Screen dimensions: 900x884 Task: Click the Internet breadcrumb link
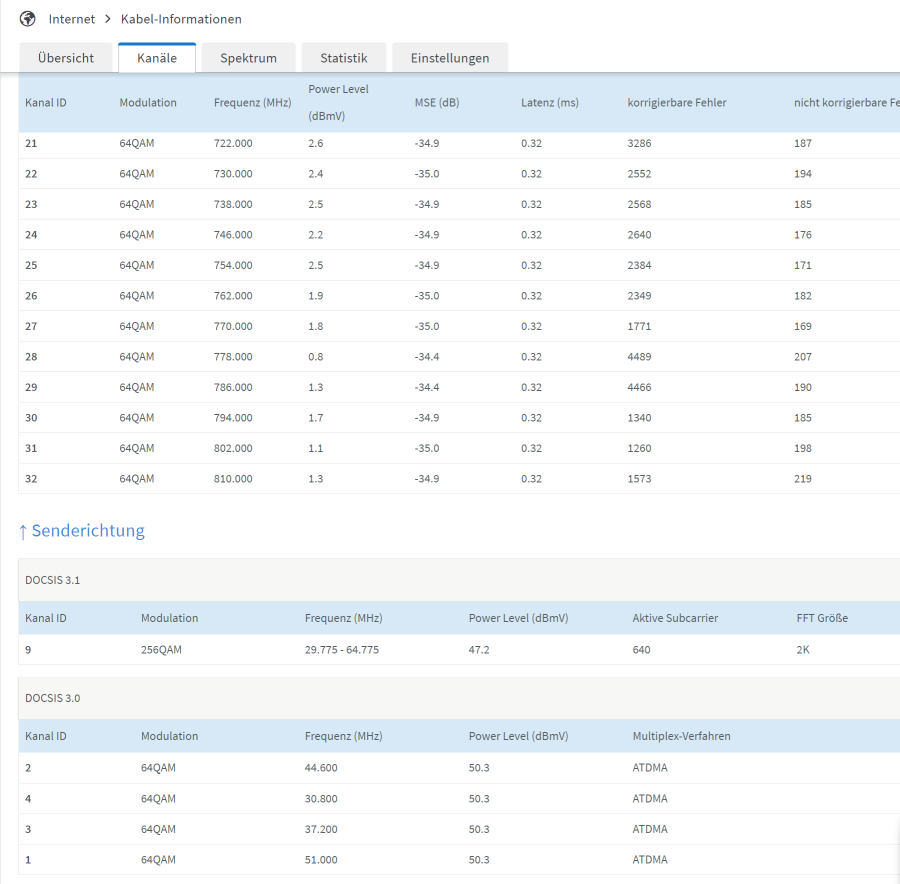[x=72, y=19]
